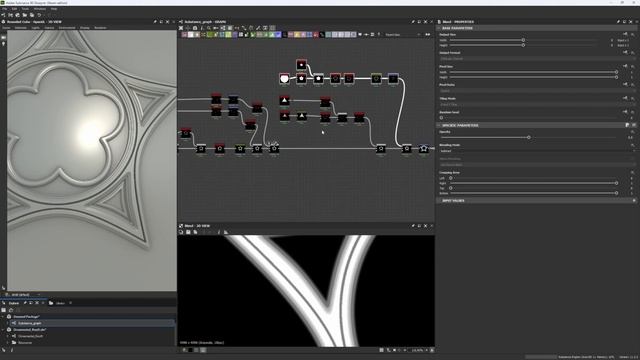The height and width of the screenshot is (360, 640).
Task: Switch to the Explorer tab
Action: coord(14,303)
